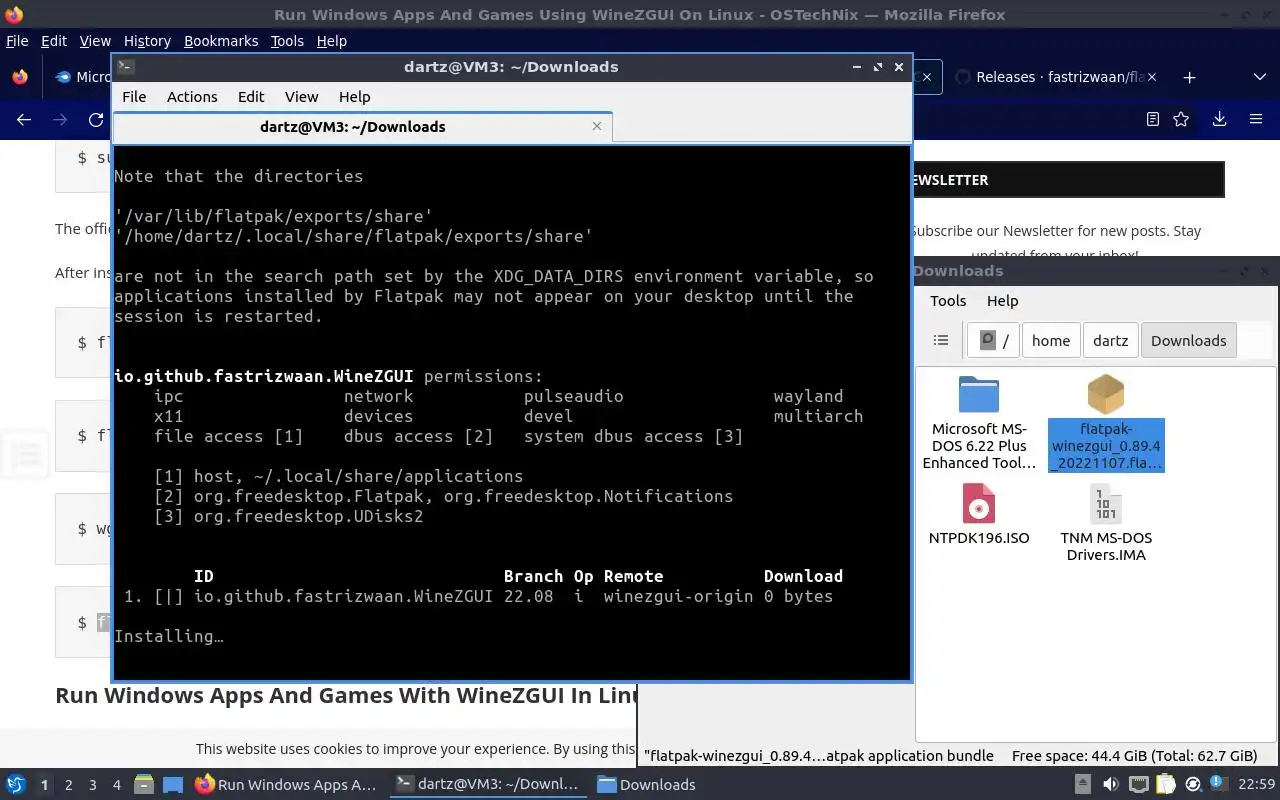Screen dimensions: 1280x800
Task: Open the file manager launcher in taskbar
Action: [143, 784]
